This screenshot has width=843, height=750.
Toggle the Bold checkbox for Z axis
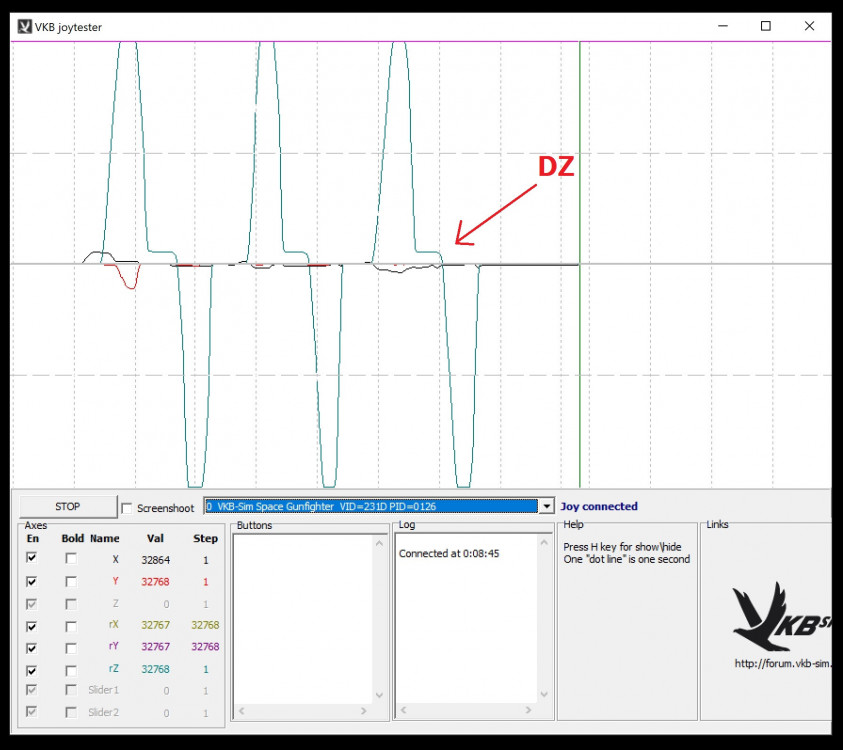[x=71, y=604]
